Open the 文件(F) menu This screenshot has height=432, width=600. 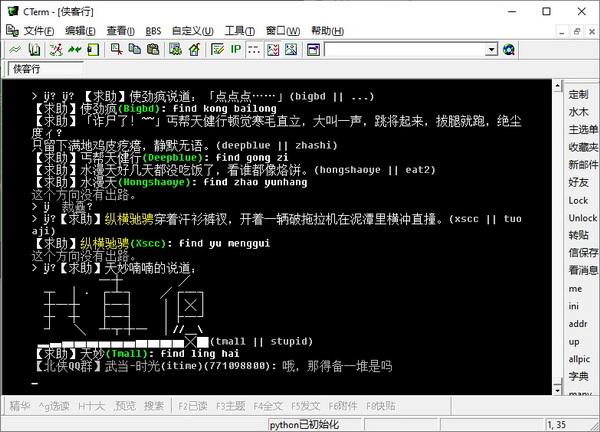coord(39,31)
